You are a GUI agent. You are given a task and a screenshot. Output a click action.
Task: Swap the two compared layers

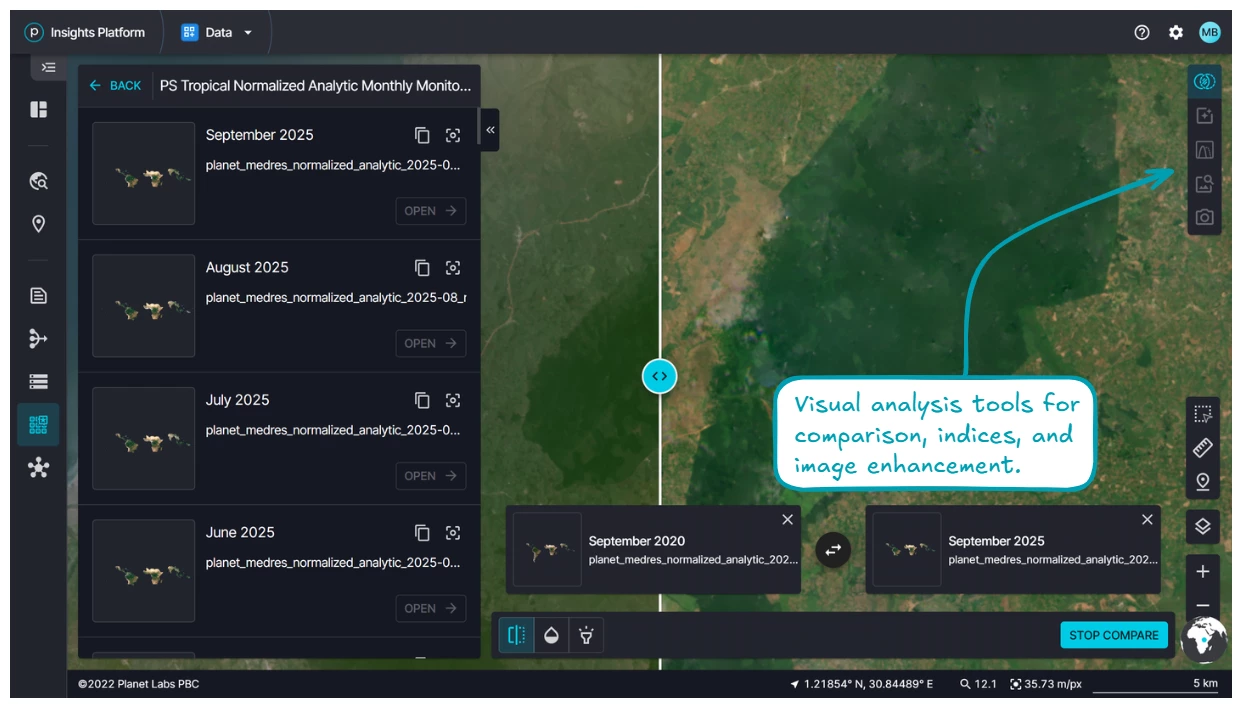pos(833,550)
